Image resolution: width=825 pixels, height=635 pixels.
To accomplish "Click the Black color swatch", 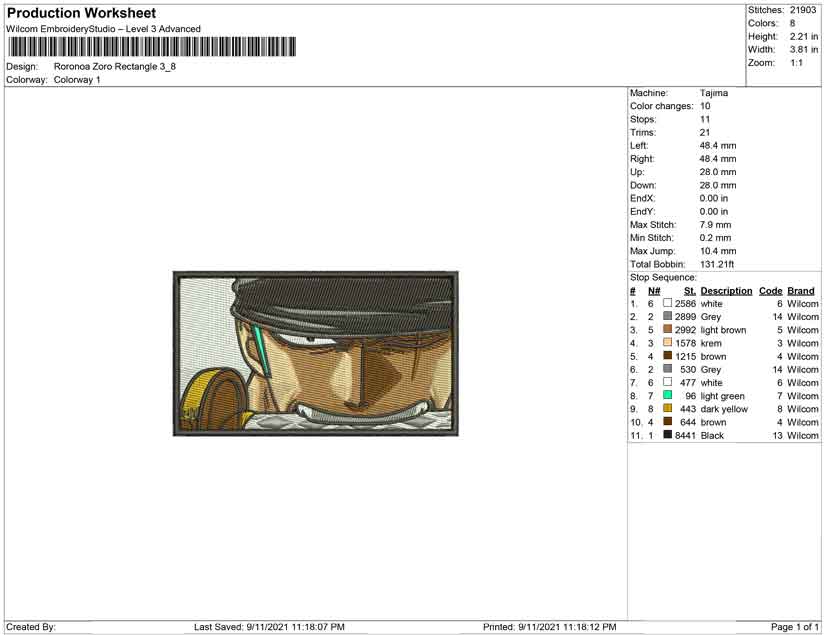I will 667,435.
